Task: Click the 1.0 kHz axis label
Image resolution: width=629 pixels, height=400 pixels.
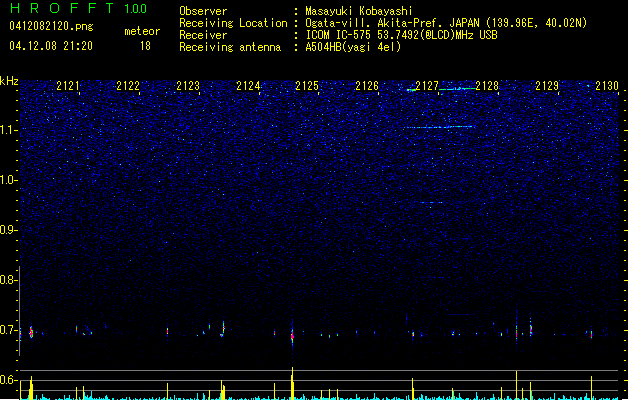Action: pos(8,180)
